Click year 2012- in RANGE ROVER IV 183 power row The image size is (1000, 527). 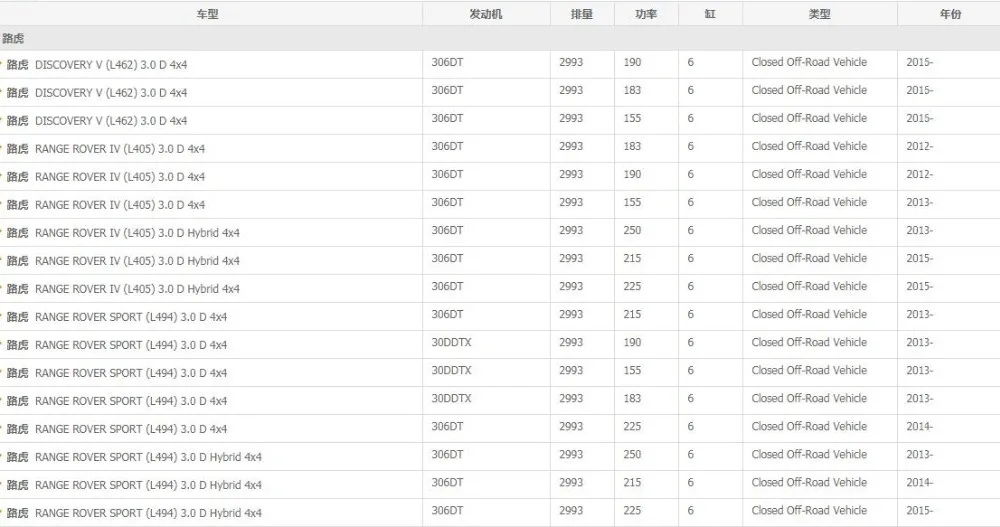920,146
